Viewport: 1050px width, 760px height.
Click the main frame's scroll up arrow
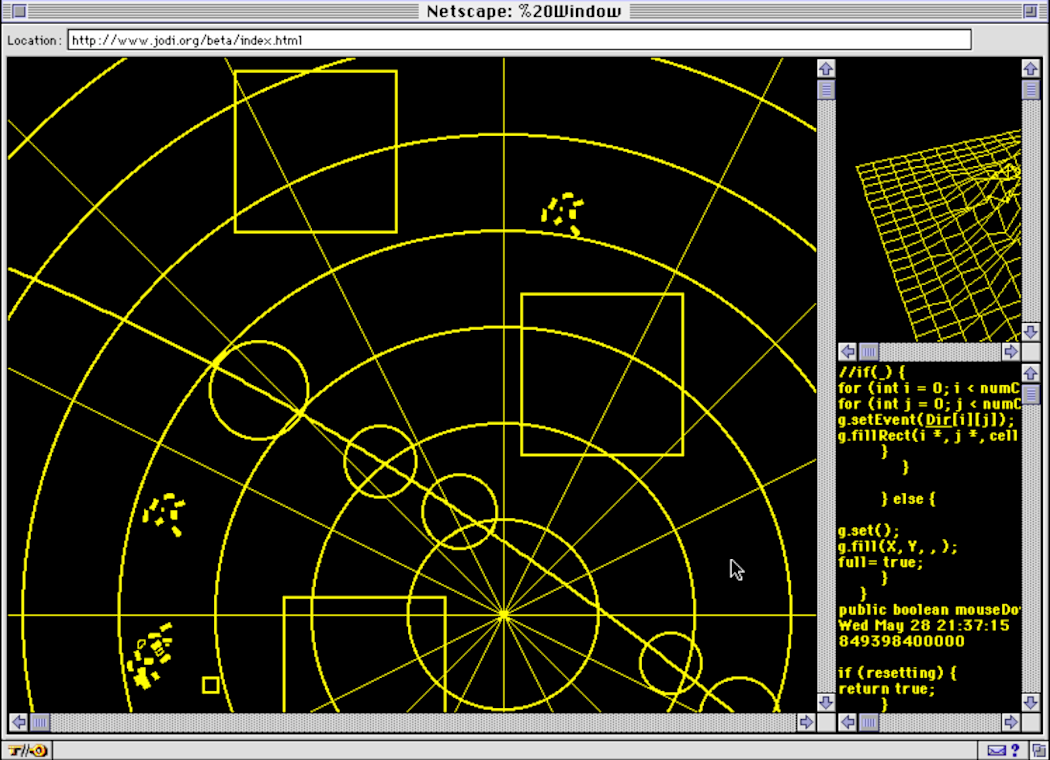pyautogui.click(x=826, y=69)
